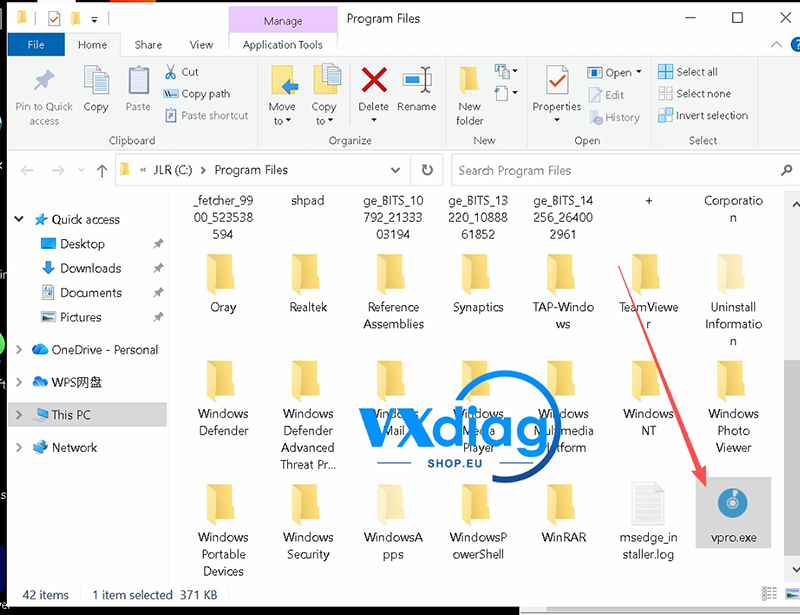Click Invert selection in ribbon
Image resolution: width=800 pixels, height=615 pixels.
(703, 115)
